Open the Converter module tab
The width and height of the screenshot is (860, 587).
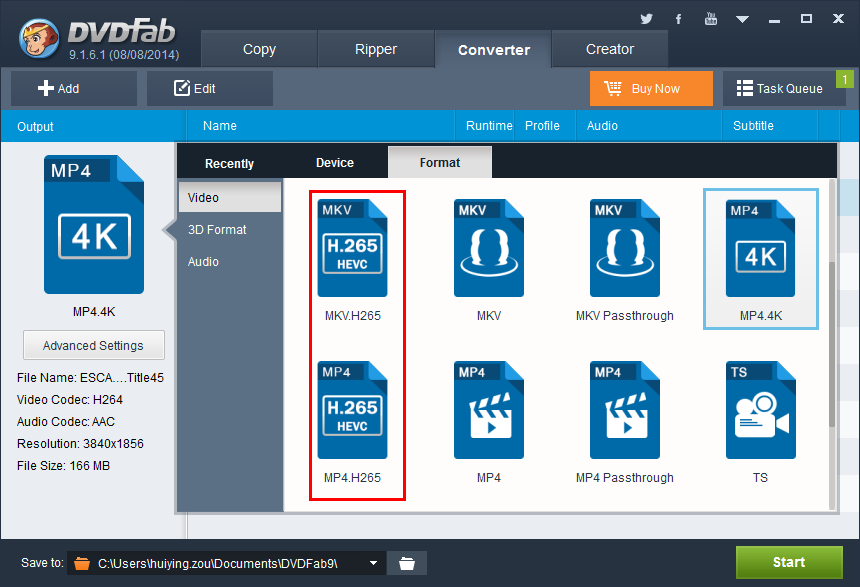click(x=494, y=49)
